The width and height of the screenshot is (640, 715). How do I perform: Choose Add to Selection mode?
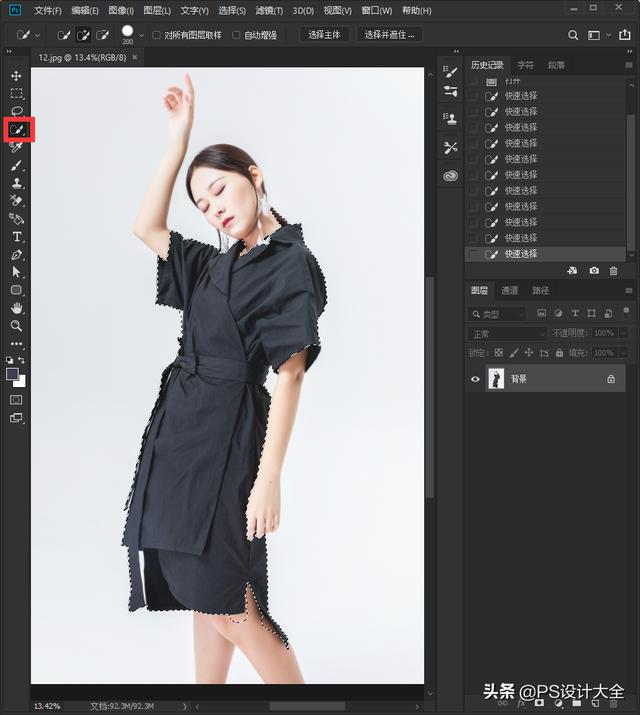(x=83, y=35)
